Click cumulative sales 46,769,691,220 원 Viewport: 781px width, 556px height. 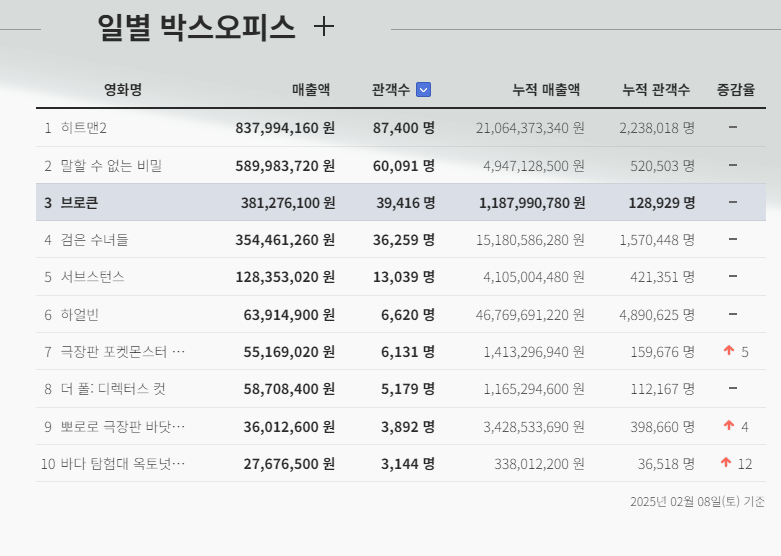tap(530, 315)
